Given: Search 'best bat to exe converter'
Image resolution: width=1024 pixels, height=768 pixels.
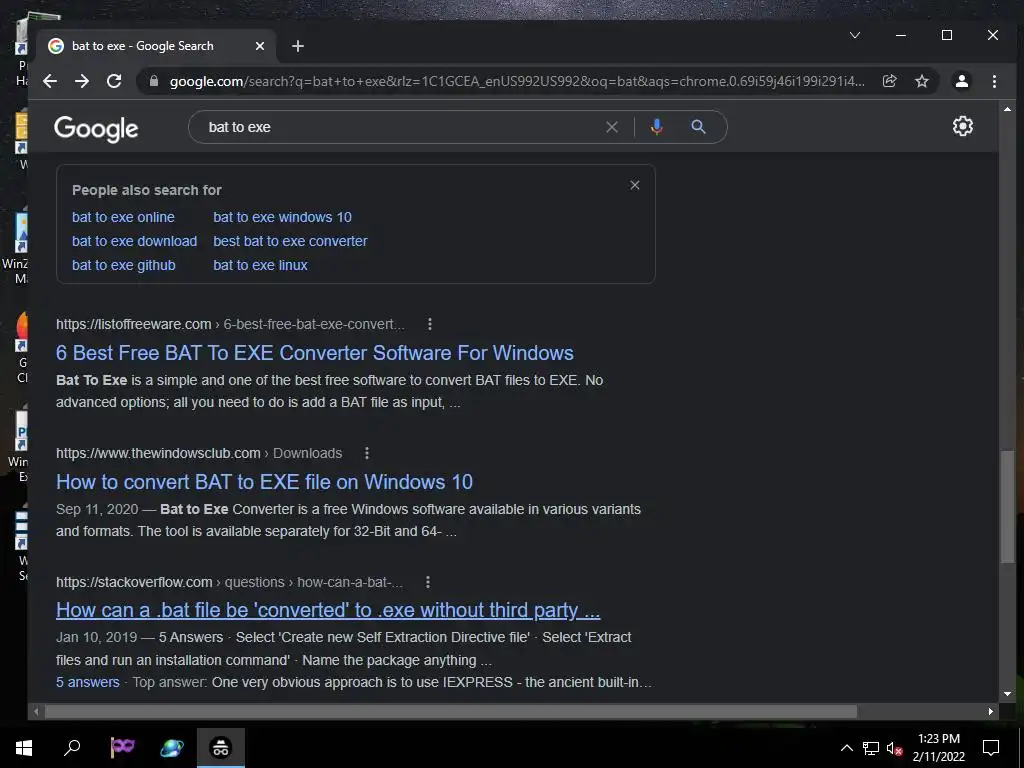Looking at the screenshot, I should pyautogui.click(x=290, y=241).
